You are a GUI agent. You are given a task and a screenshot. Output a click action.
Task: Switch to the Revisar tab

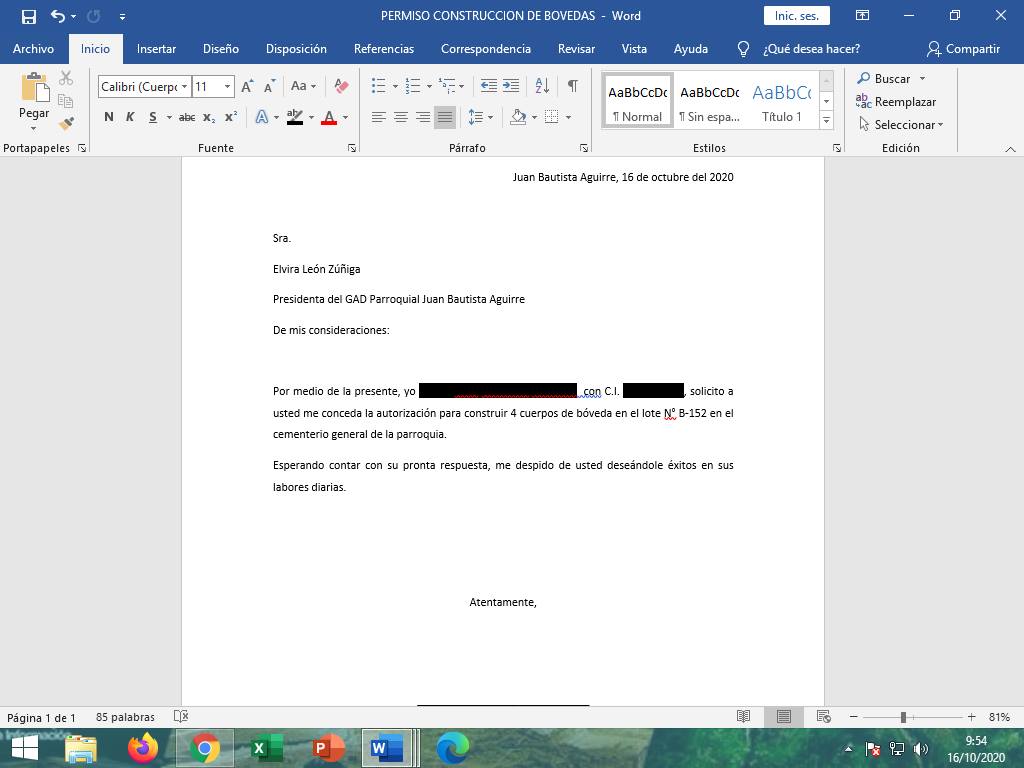click(x=576, y=48)
